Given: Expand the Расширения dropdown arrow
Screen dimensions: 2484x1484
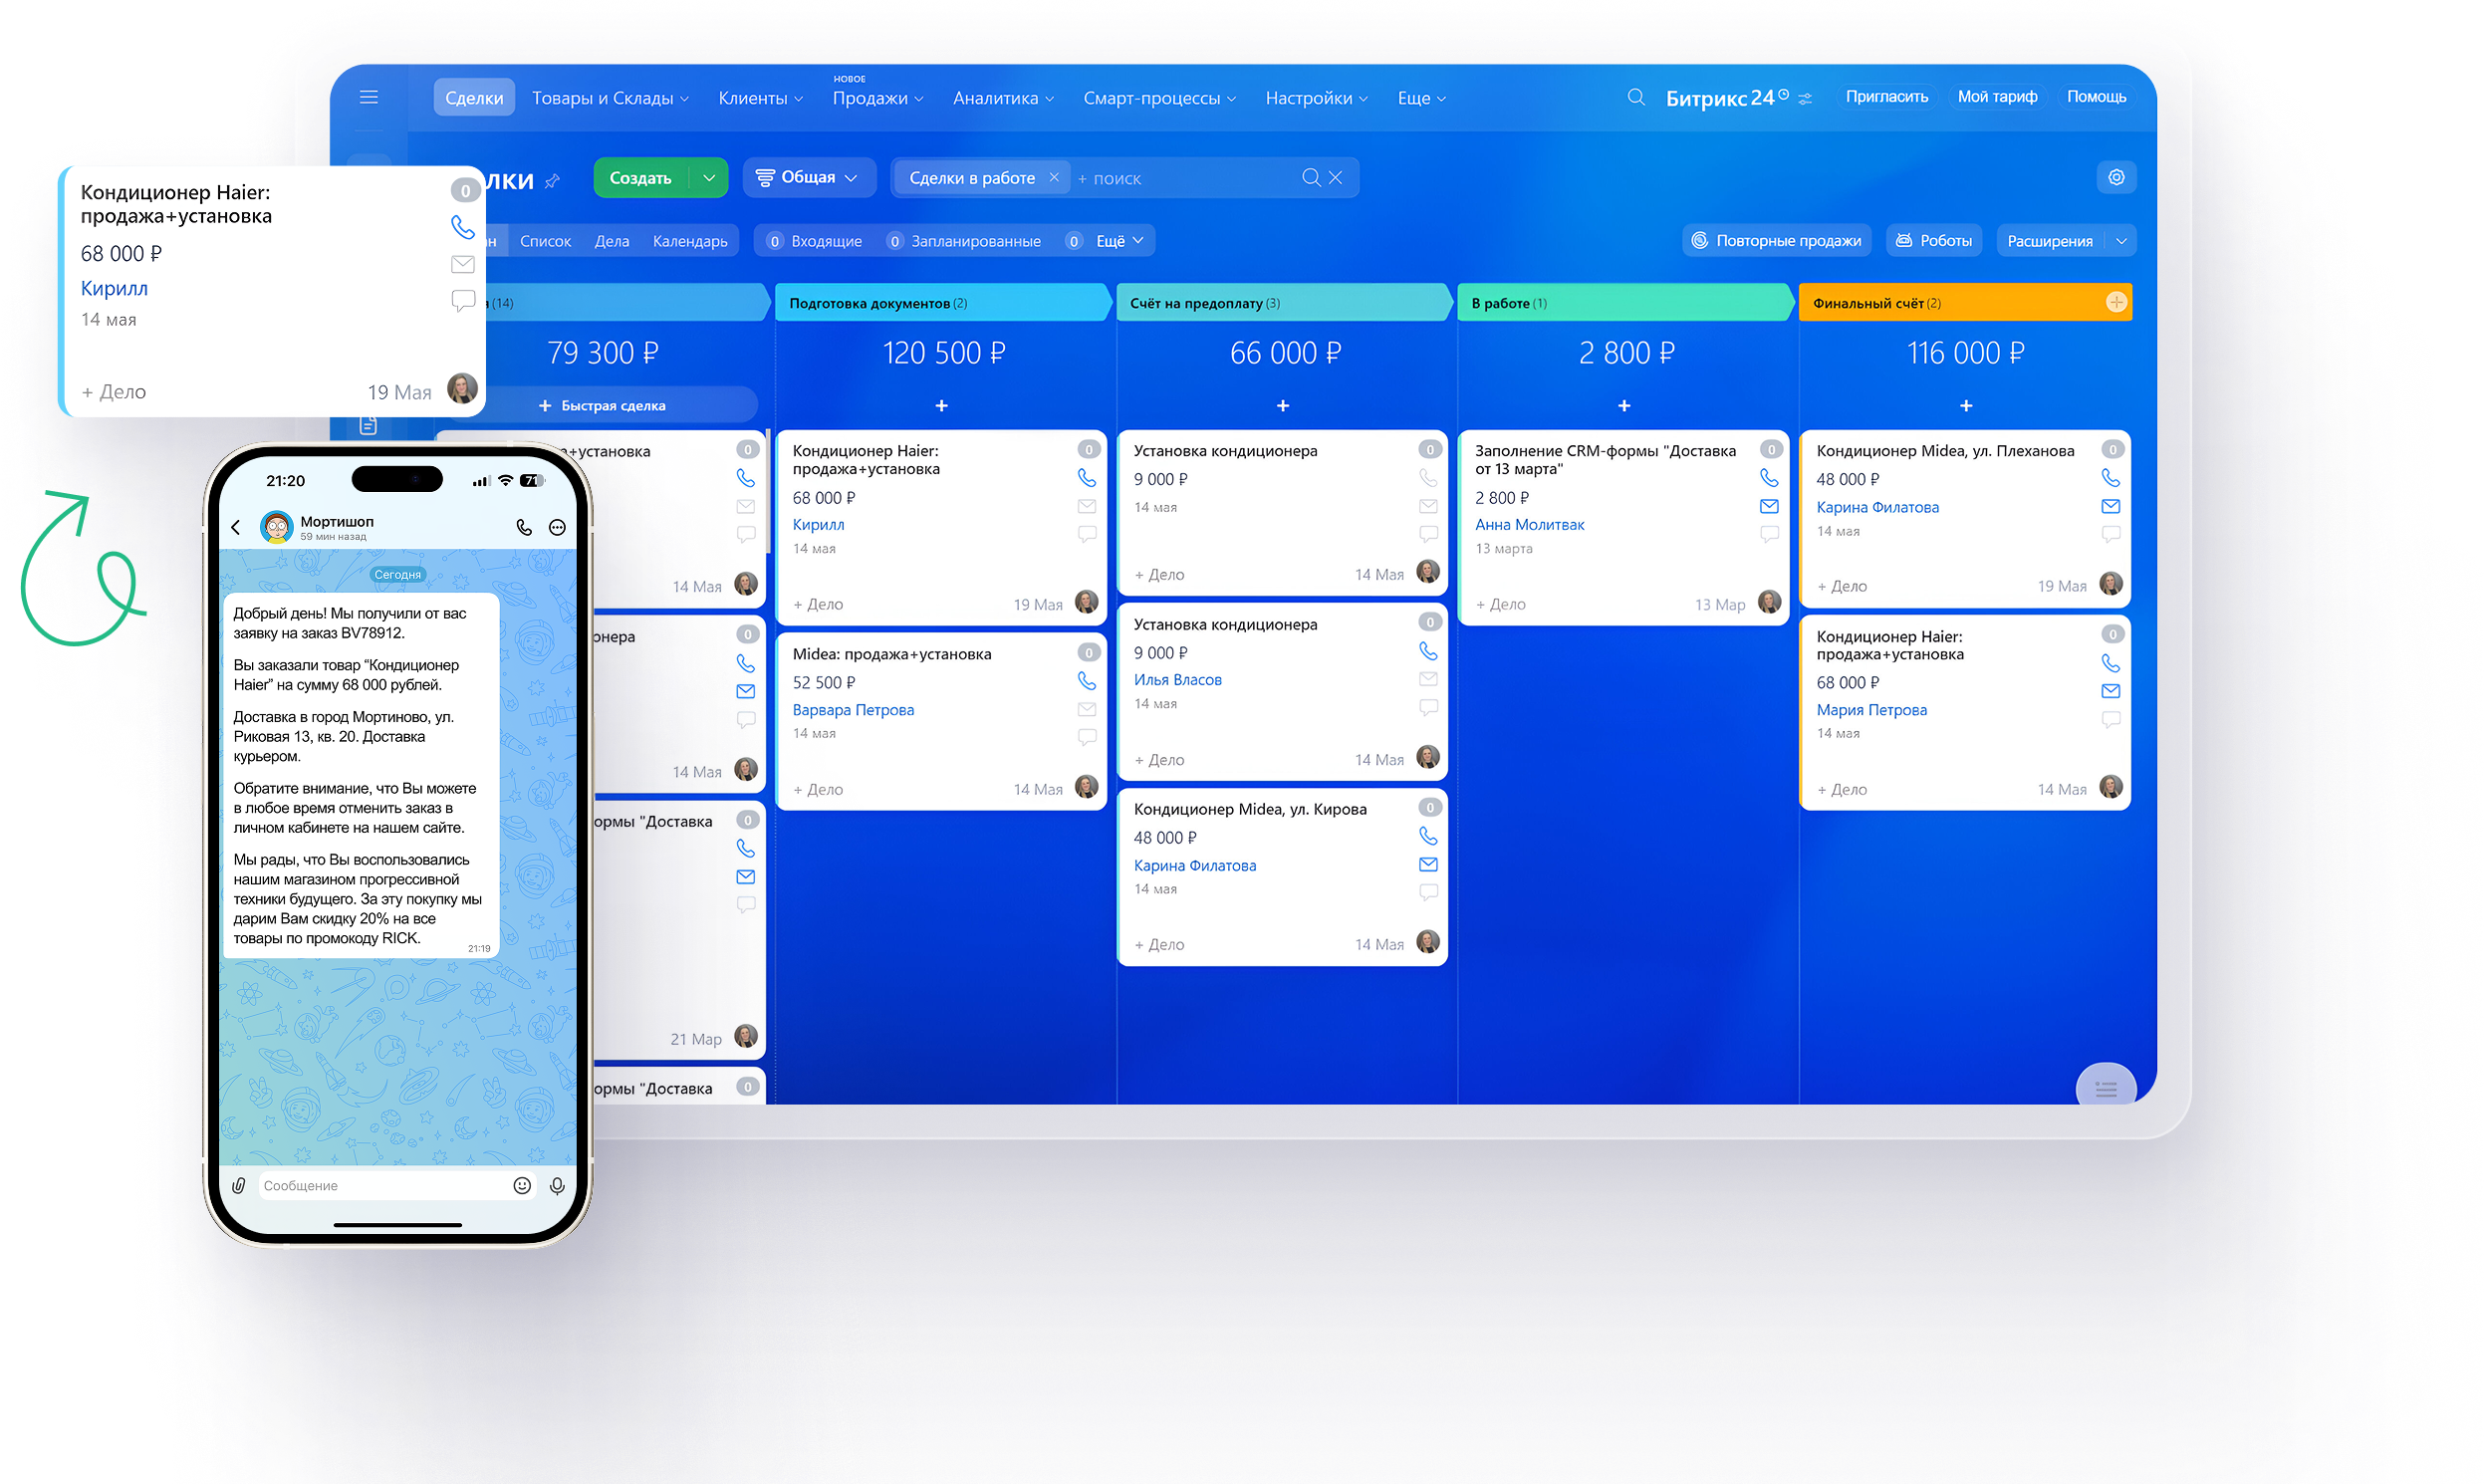Looking at the screenshot, I should click(2121, 241).
